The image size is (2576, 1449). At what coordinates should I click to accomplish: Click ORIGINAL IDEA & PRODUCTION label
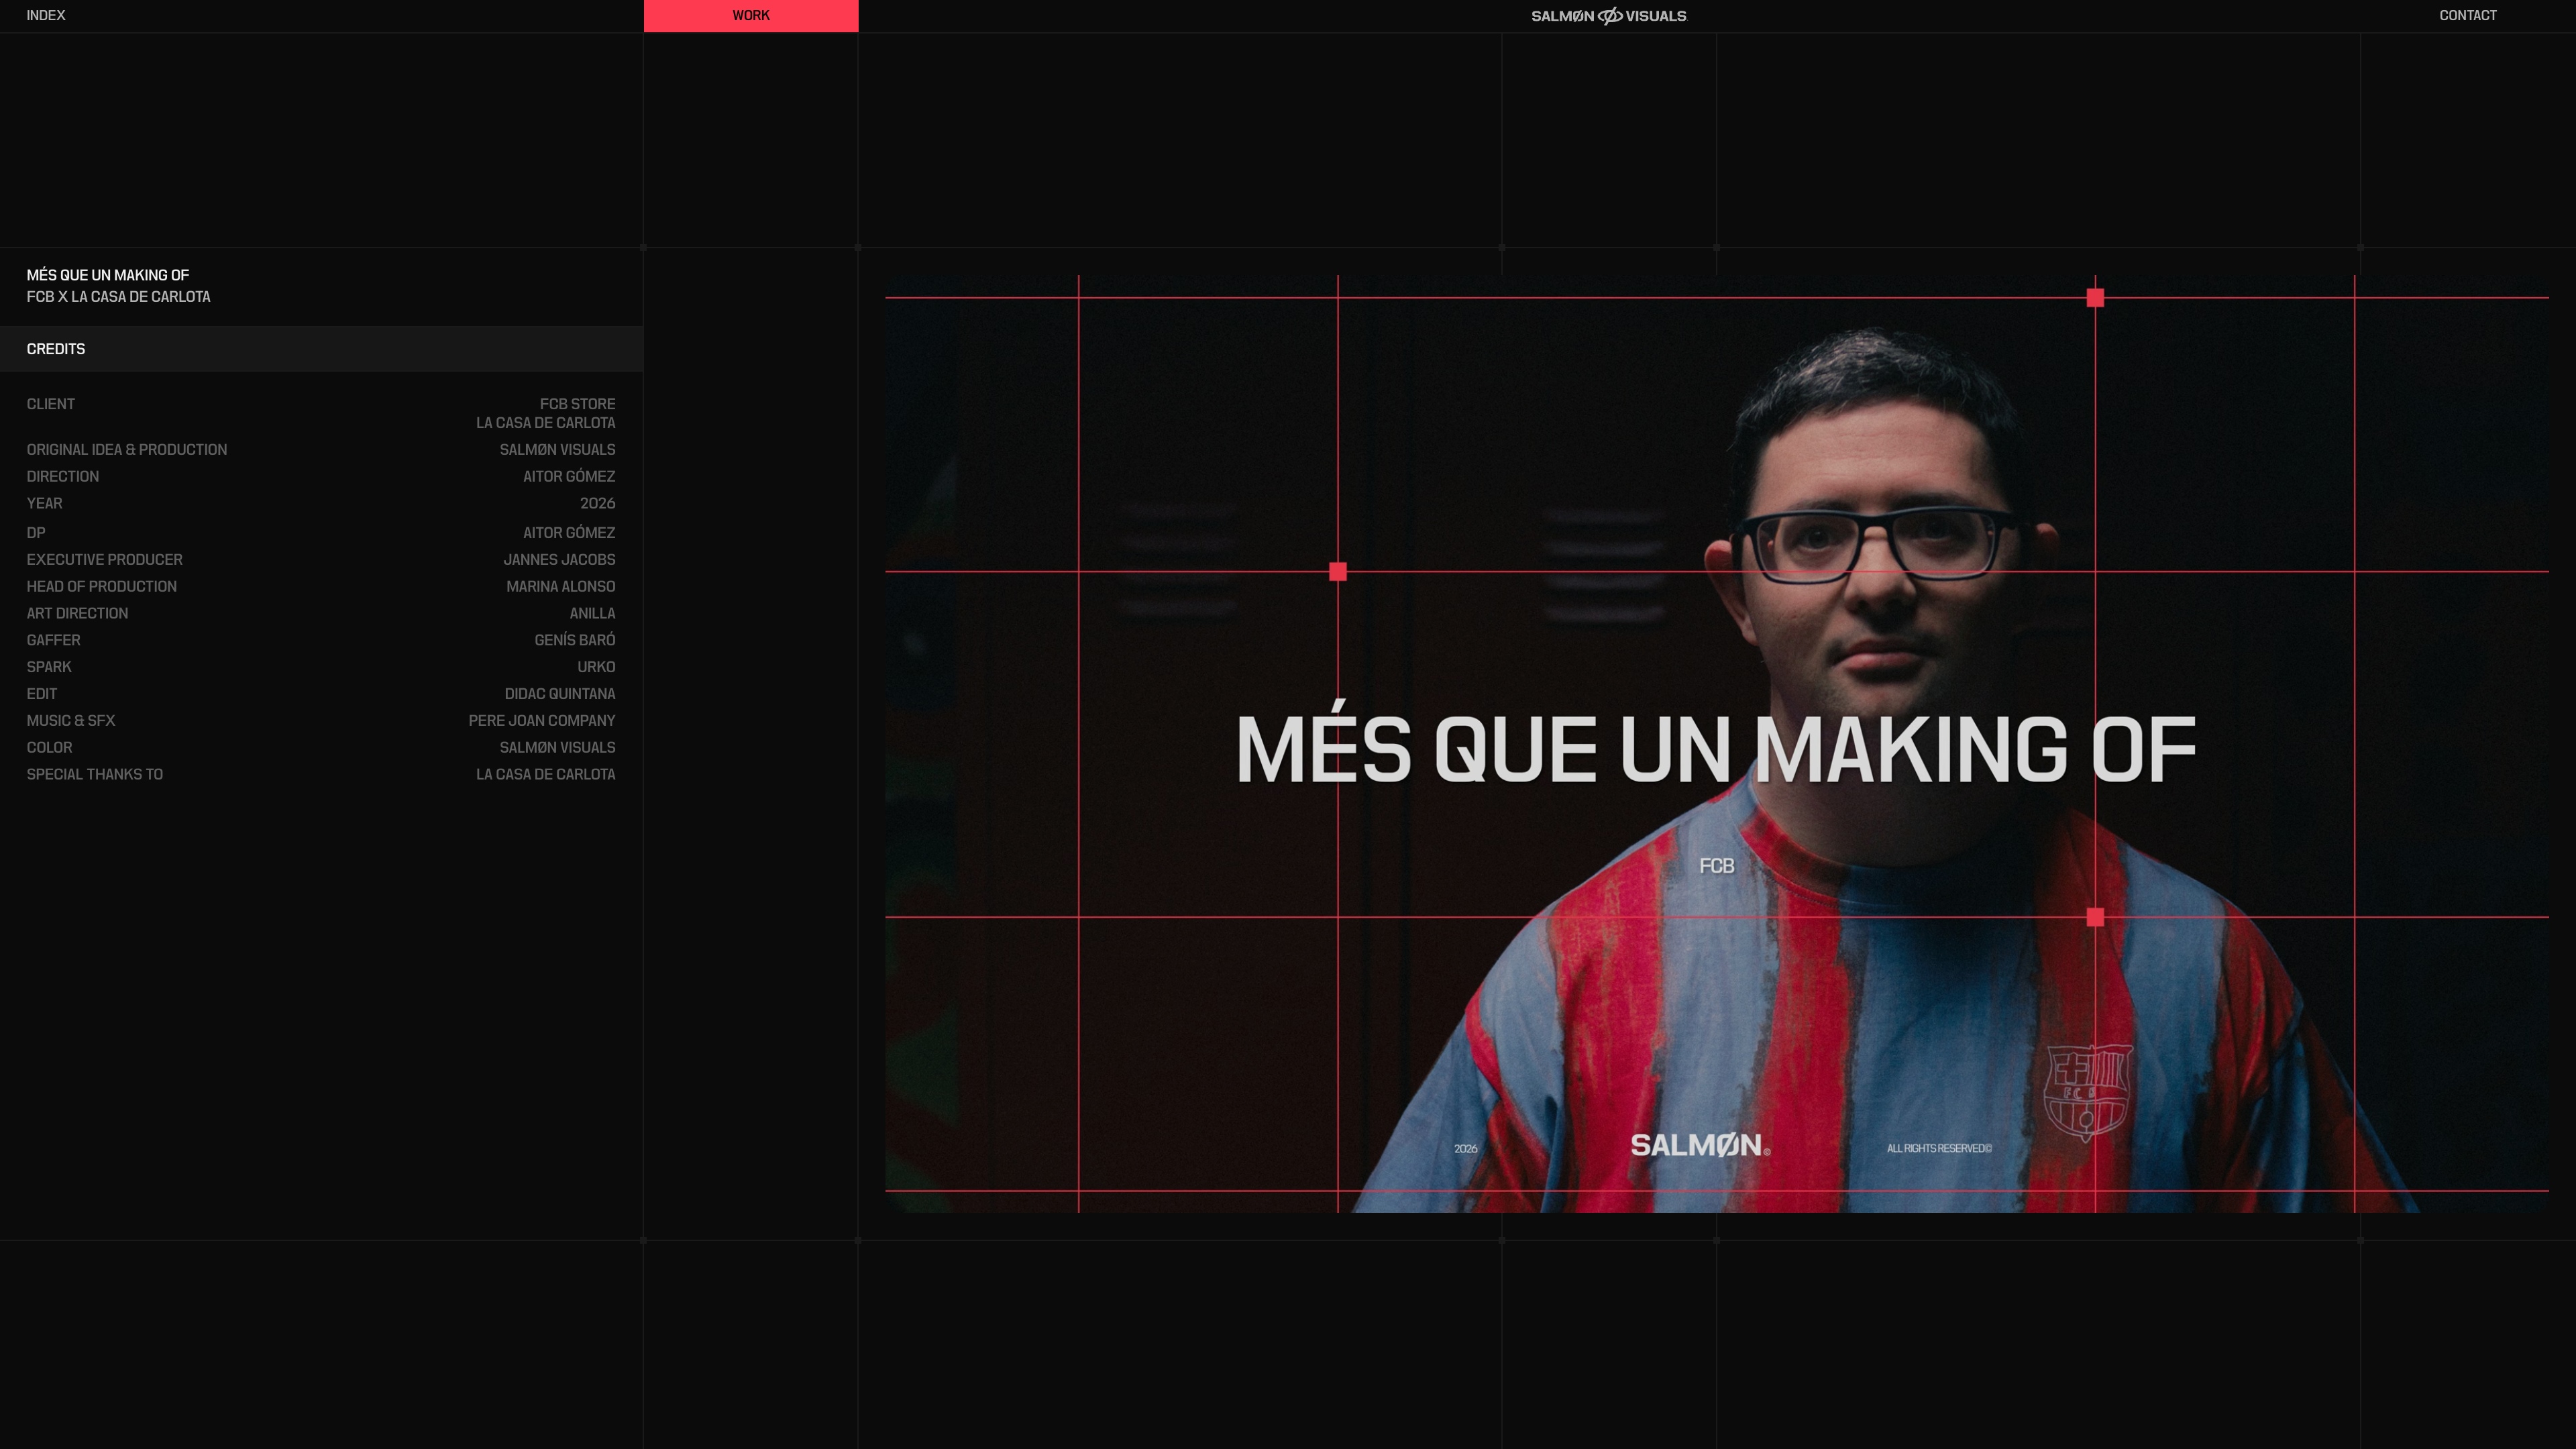pyautogui.click(x=127, y=450)
